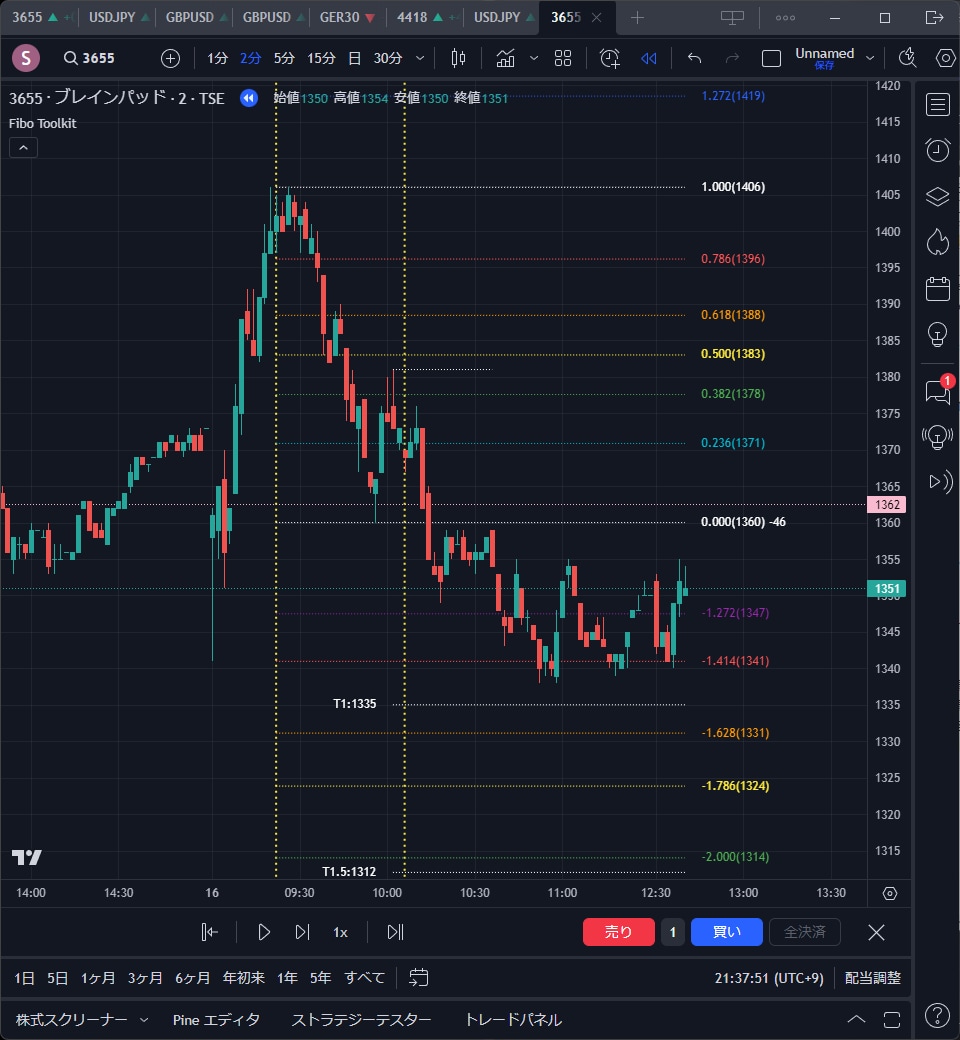
Task: Open the layout selection square icon
Action: pyautogui.click(x=771, y=58)
